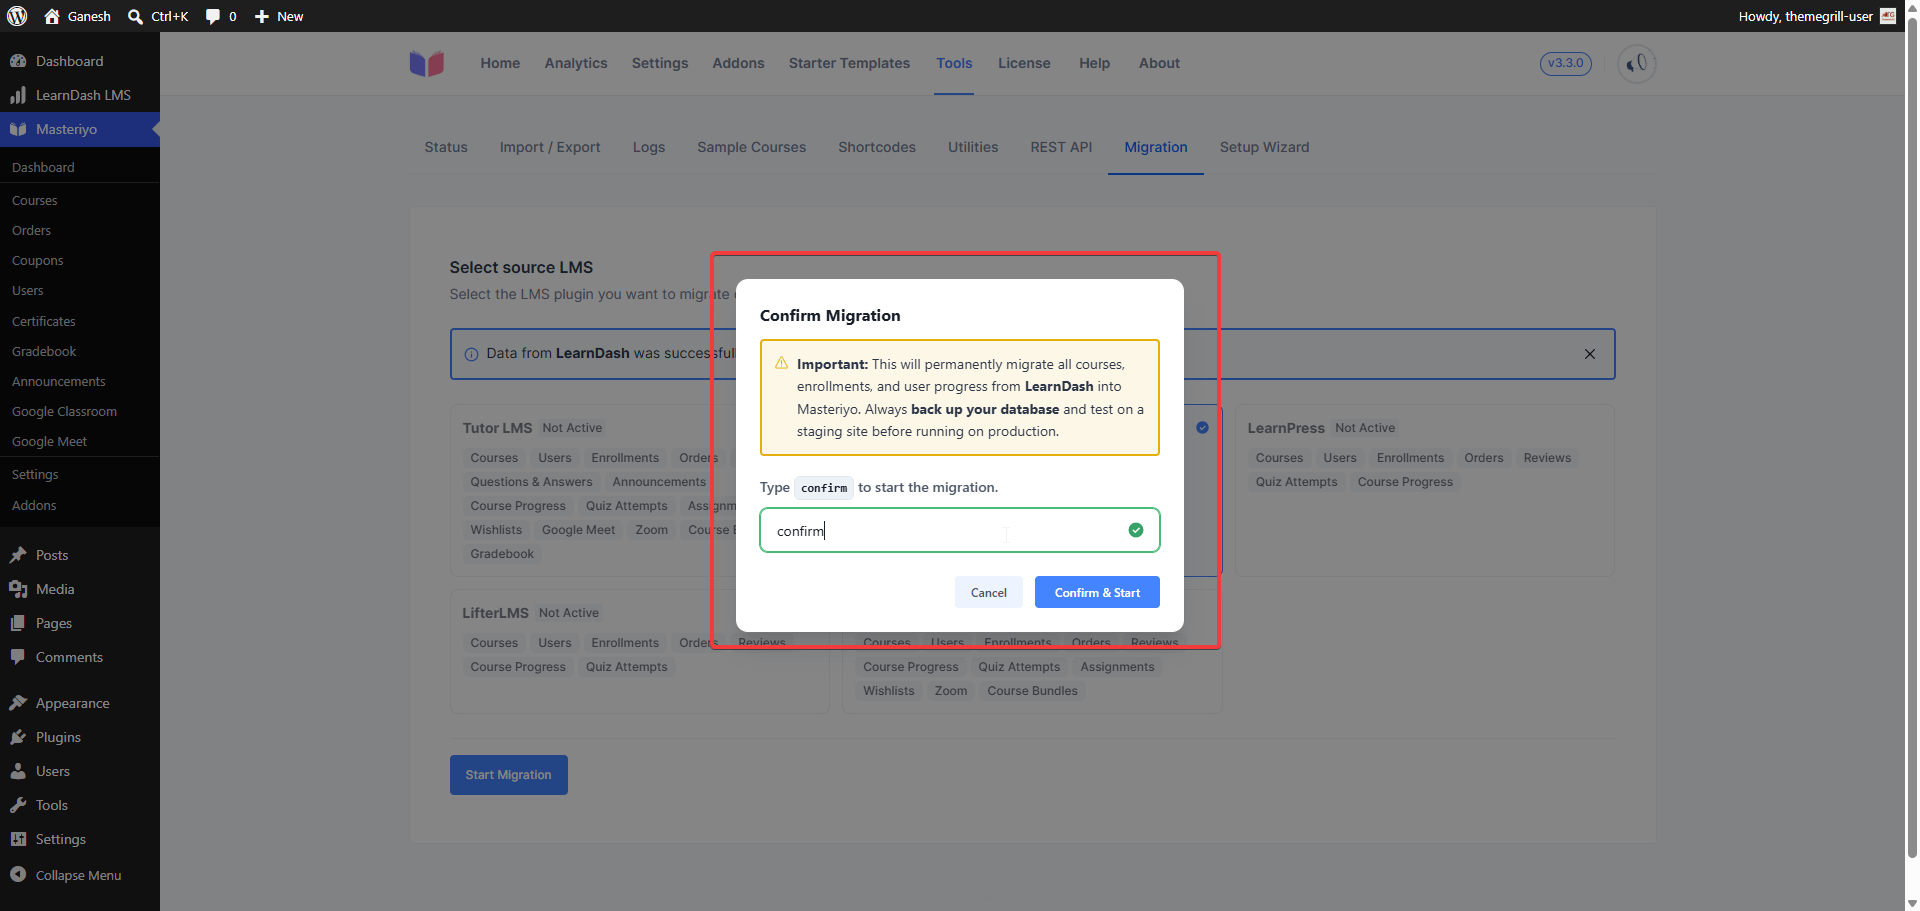Screen dimensions: 1920x911
Task: Open the Analytics menu
Action: tap(576, 63)
